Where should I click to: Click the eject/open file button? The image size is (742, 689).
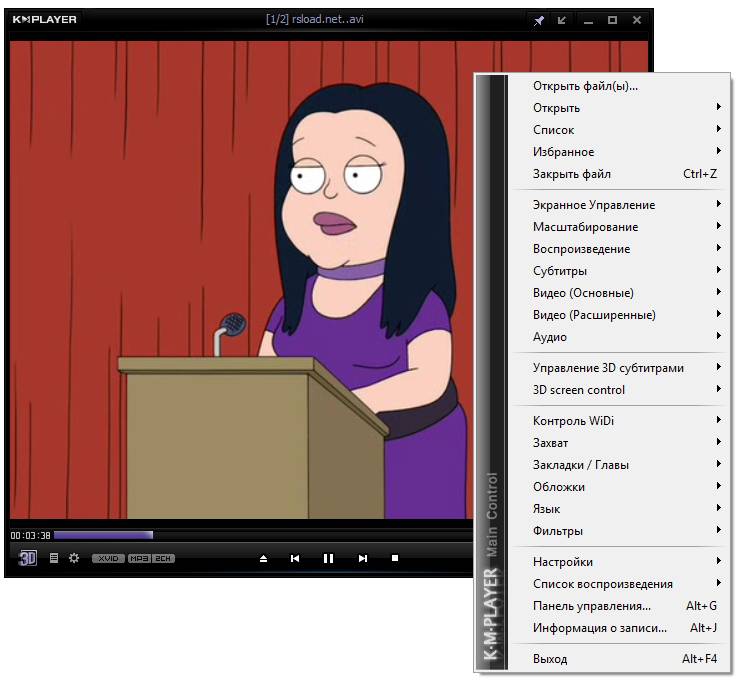[x=264, y=559]
